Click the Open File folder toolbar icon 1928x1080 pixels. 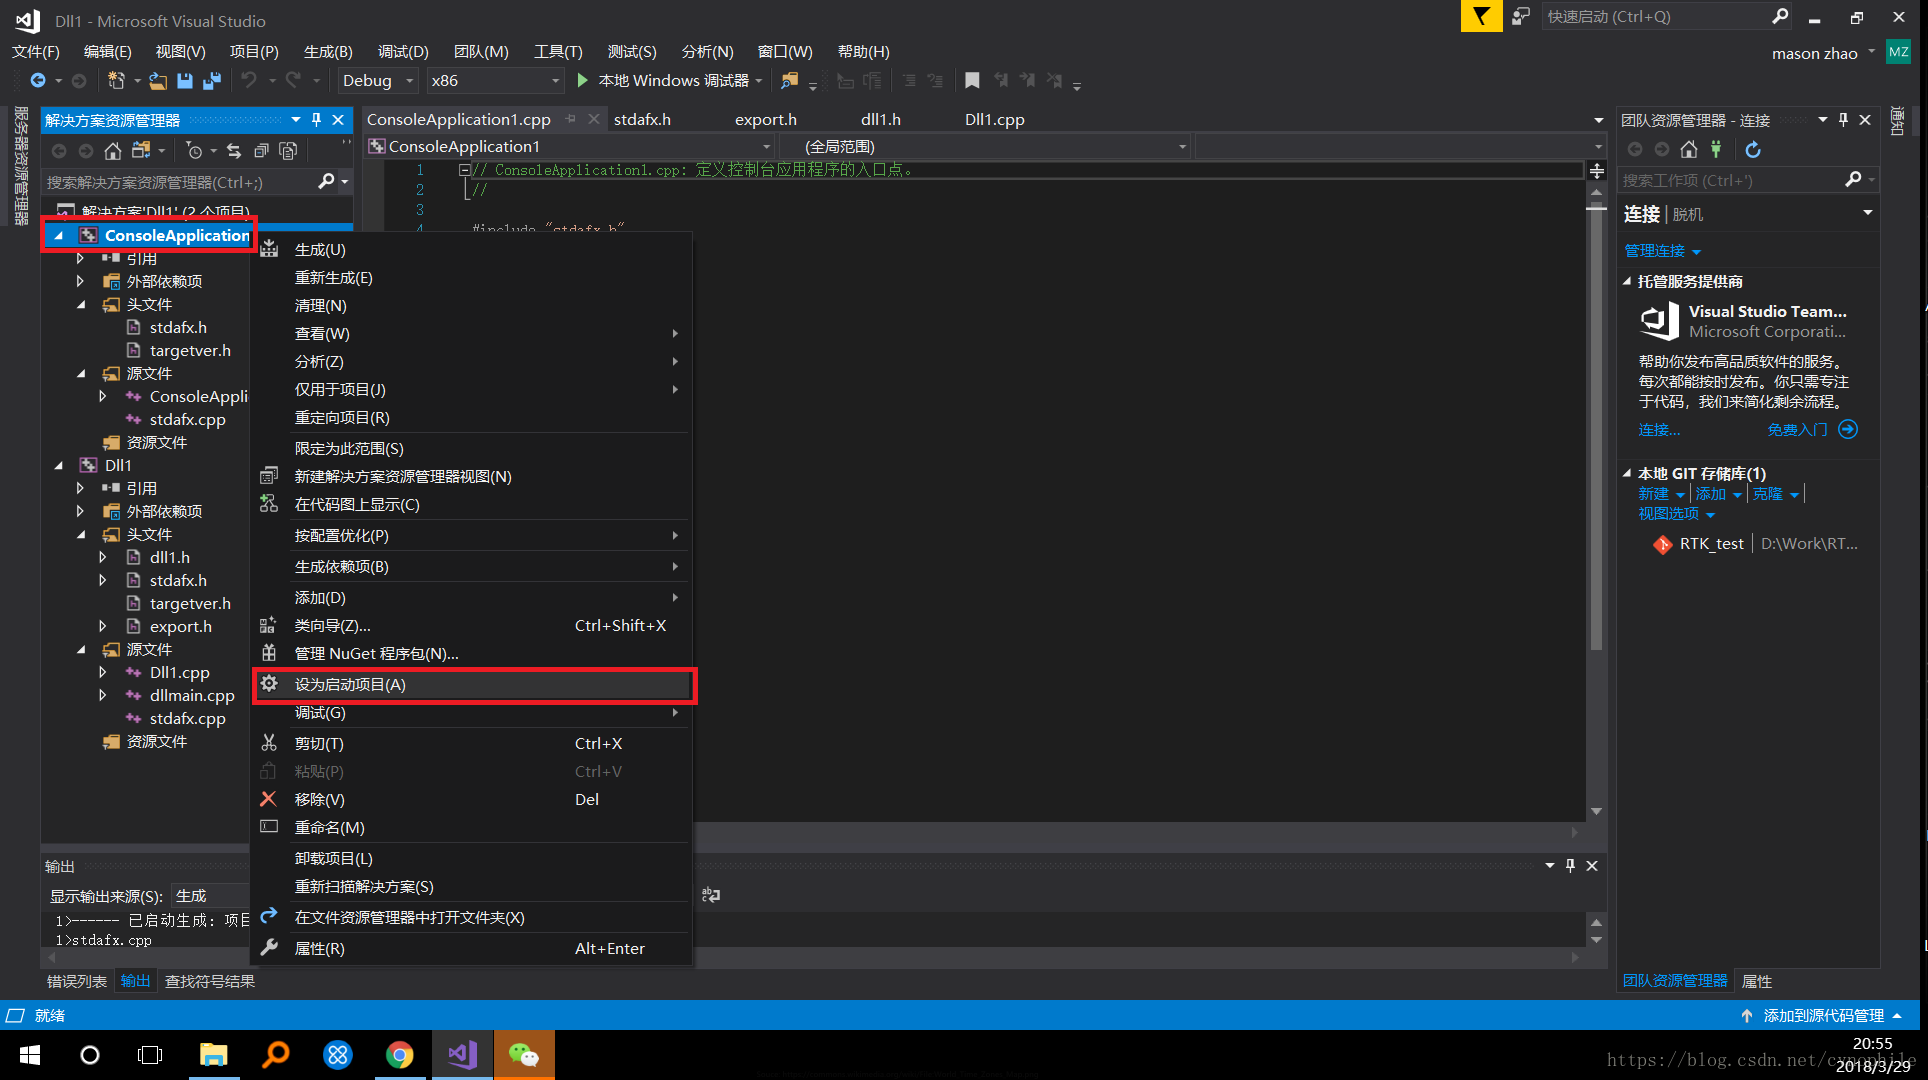[158, 81]
